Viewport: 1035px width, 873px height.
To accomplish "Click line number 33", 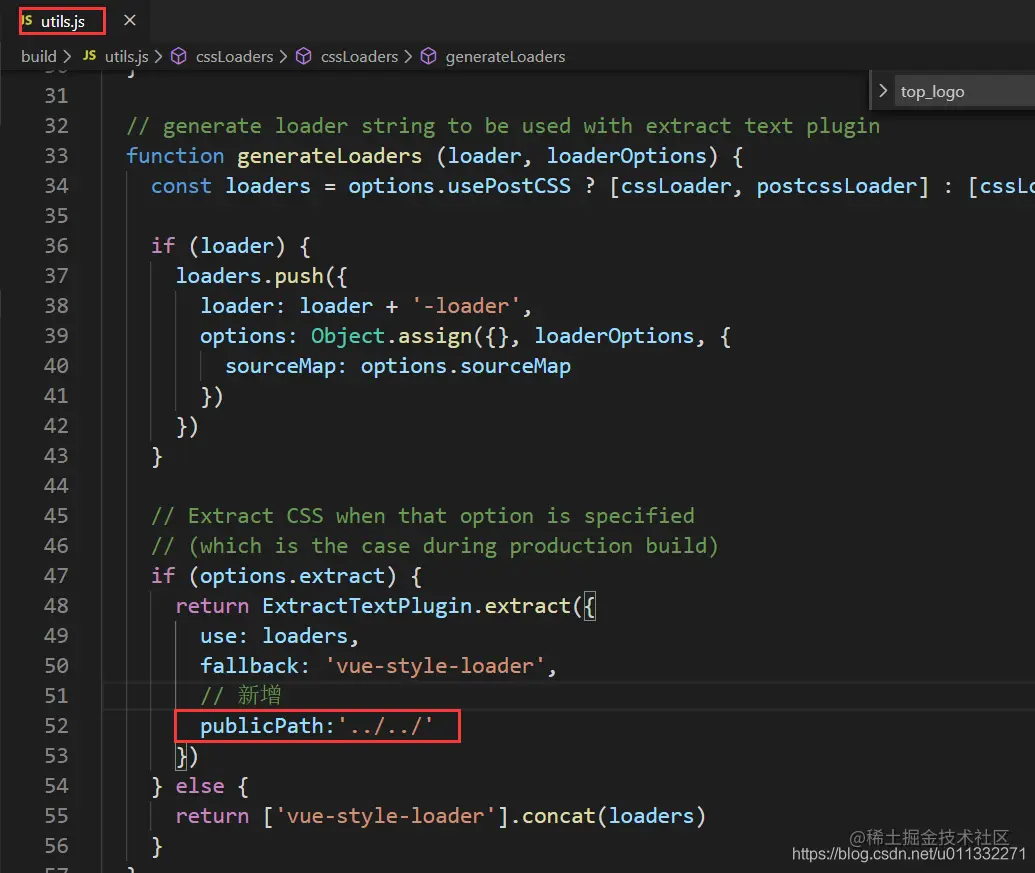I will pos(56,156).
